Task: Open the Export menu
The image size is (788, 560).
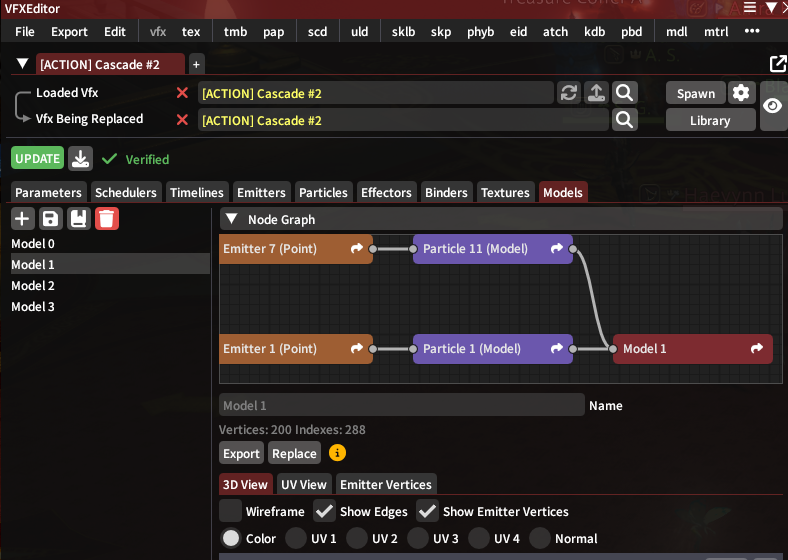Action: tap(69, 32)
